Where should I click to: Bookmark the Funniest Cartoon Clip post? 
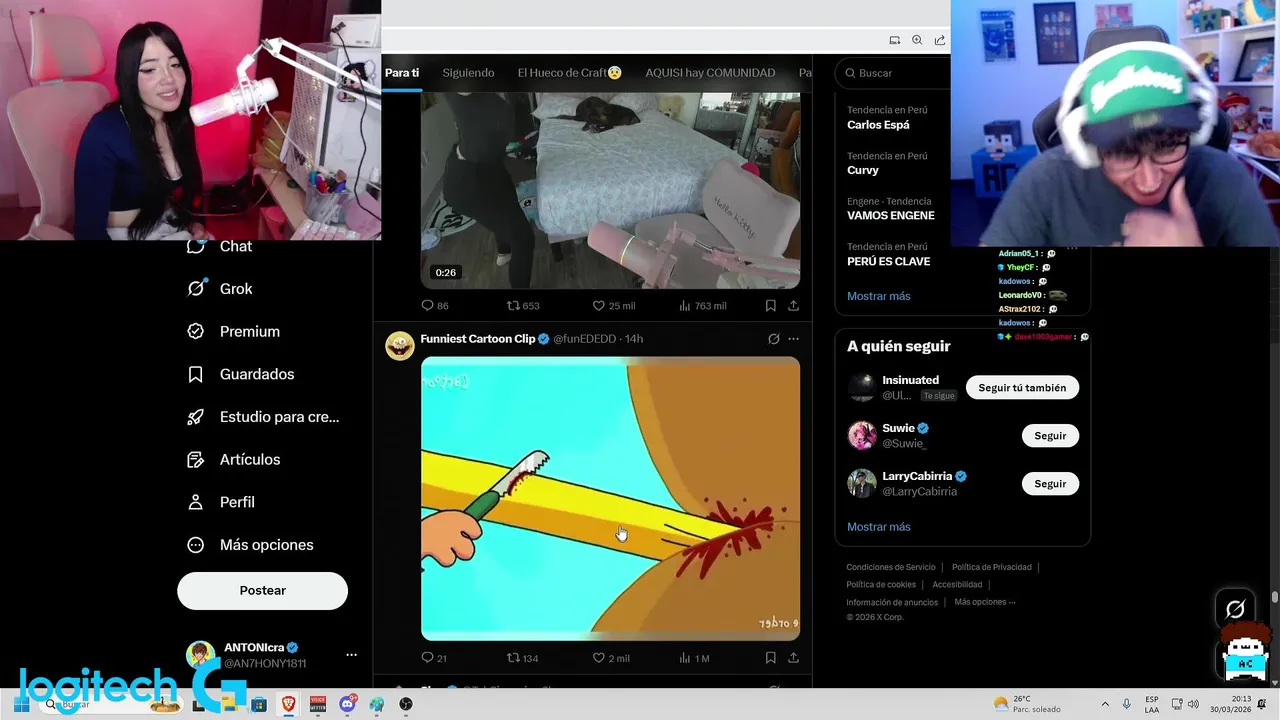(770, 658)
